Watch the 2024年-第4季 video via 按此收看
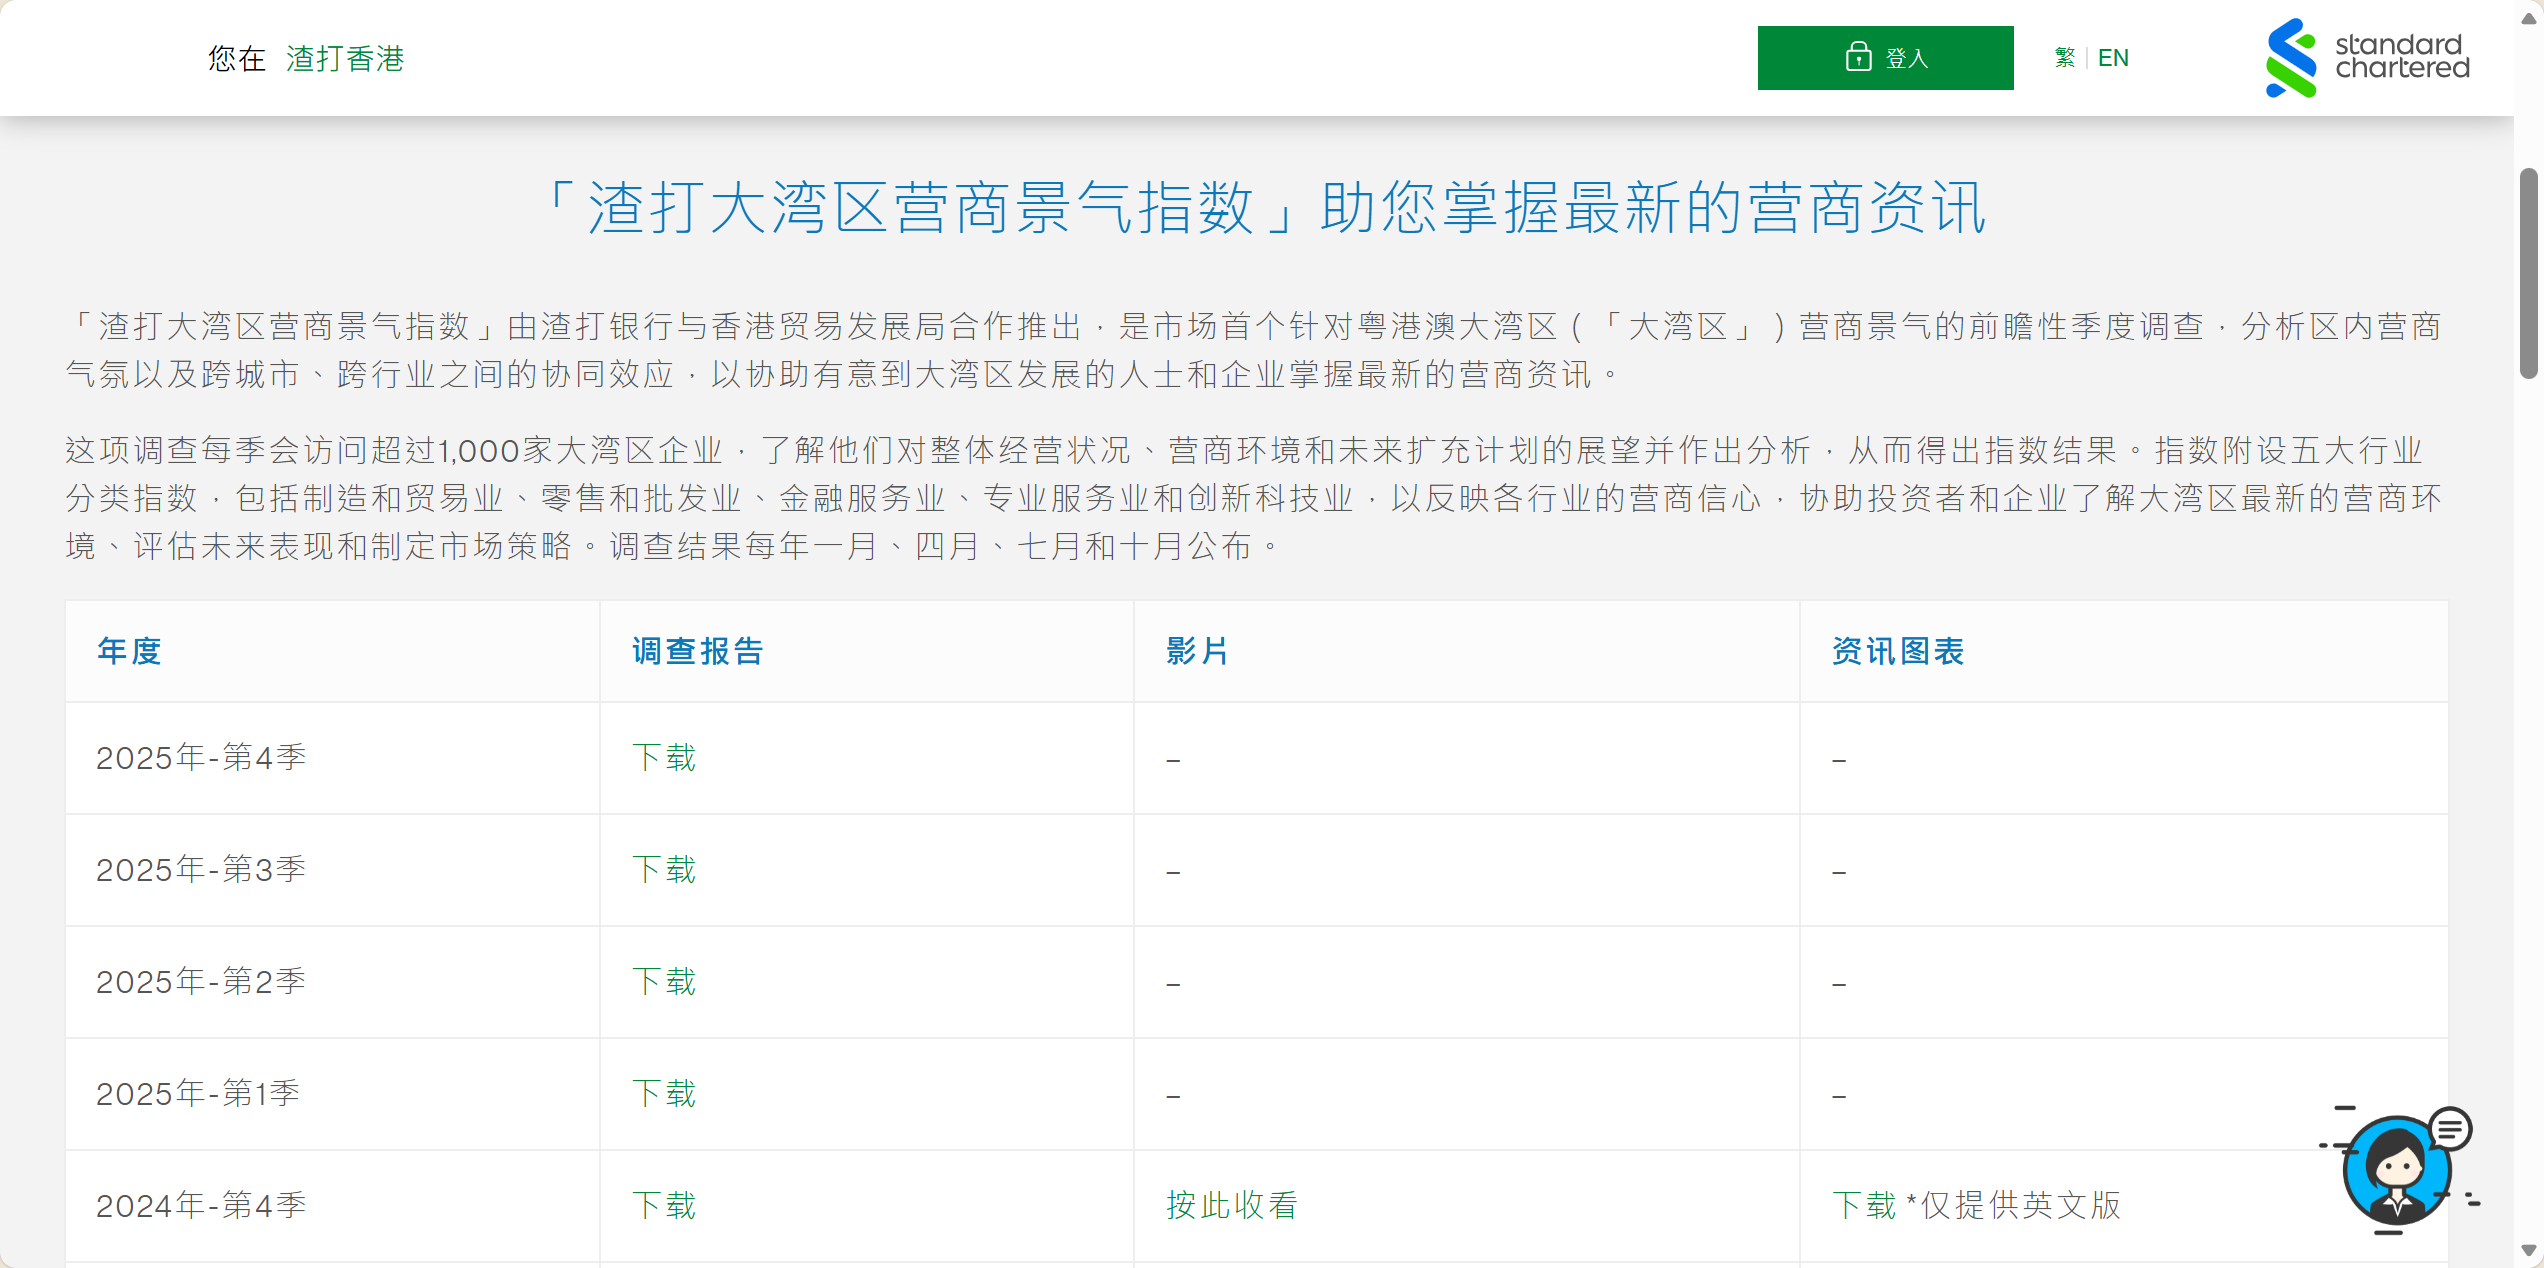Image resolution: width=2544 pixels, height=1268 pixels. tap(1231, 1206)
